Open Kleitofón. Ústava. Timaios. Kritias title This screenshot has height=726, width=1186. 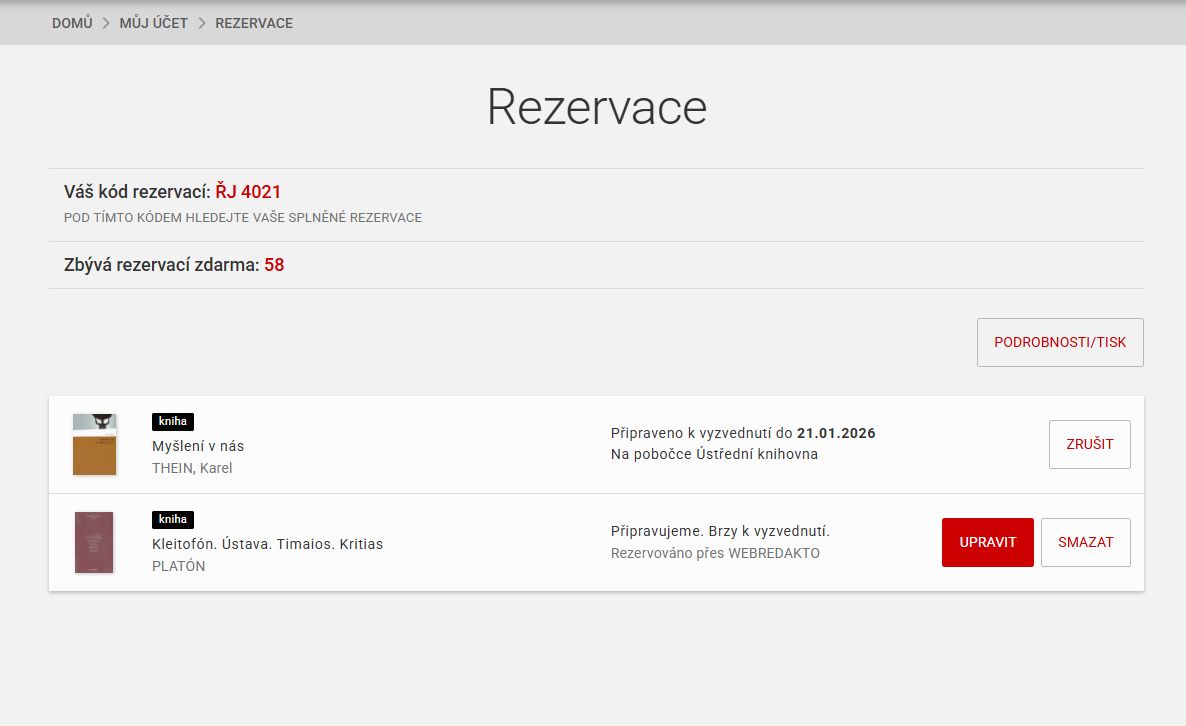click(267, 544)
